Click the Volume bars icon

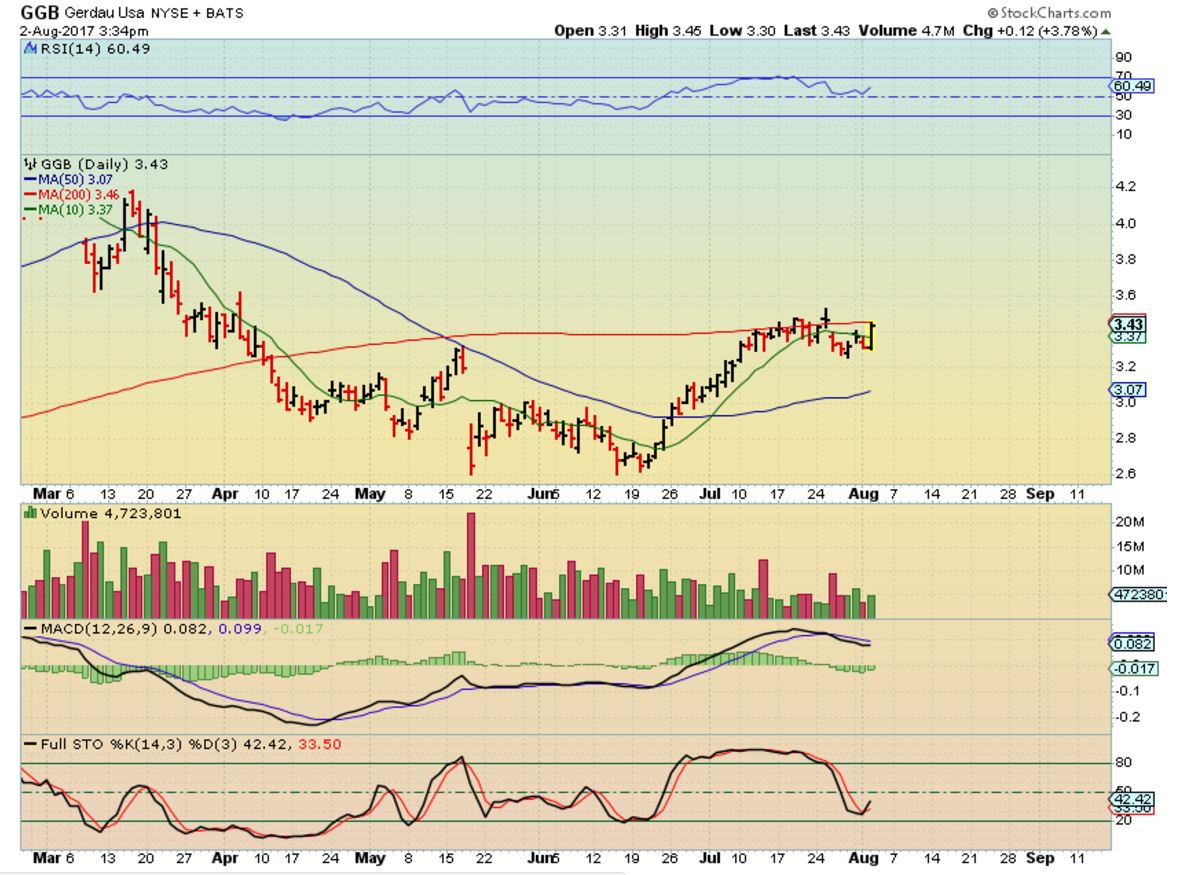(x=30, y=513)
